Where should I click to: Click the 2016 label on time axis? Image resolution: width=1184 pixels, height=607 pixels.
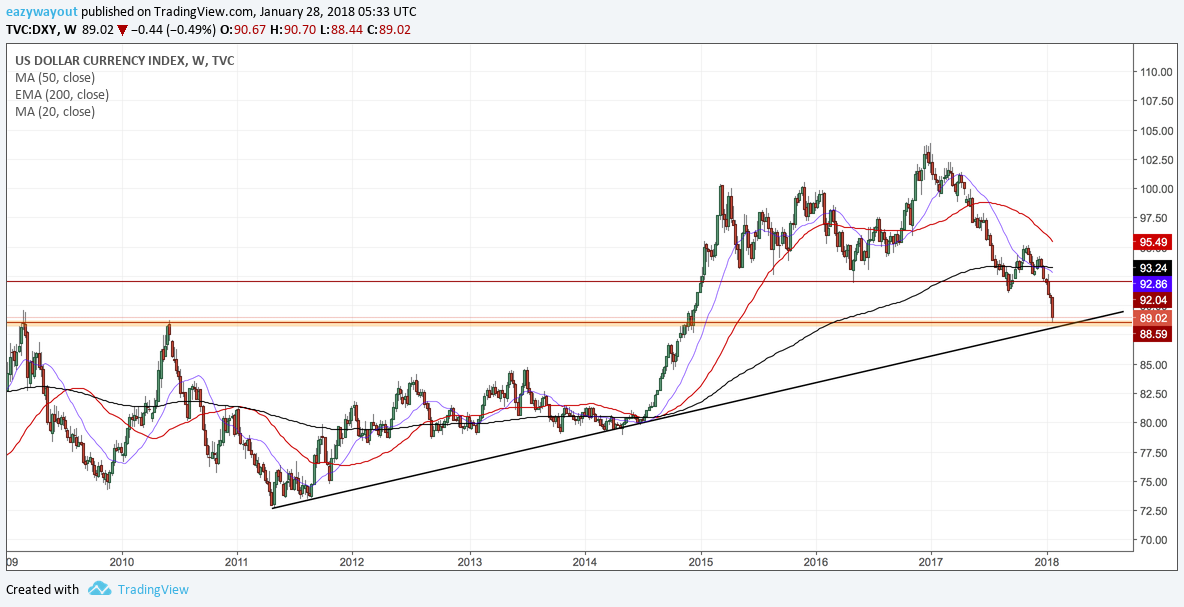point(816,562)
